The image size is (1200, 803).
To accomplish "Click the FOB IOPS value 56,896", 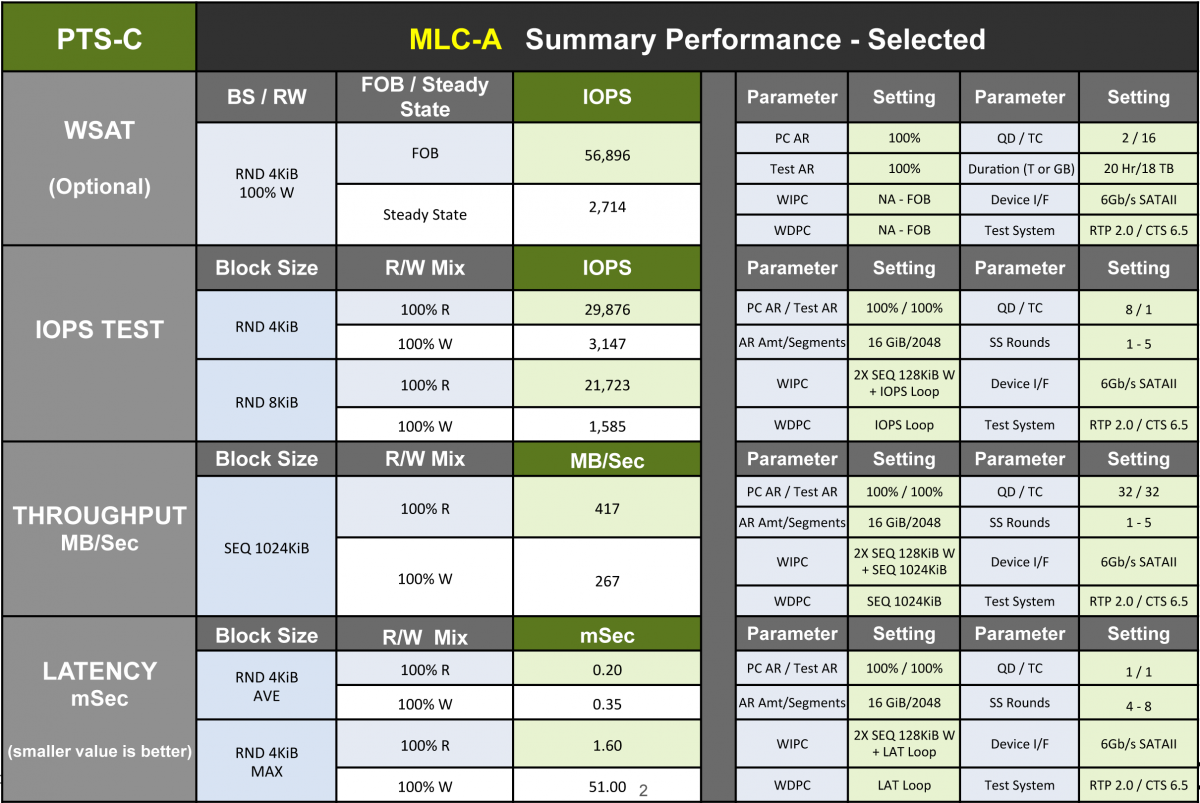I will [x=606, y=155].
